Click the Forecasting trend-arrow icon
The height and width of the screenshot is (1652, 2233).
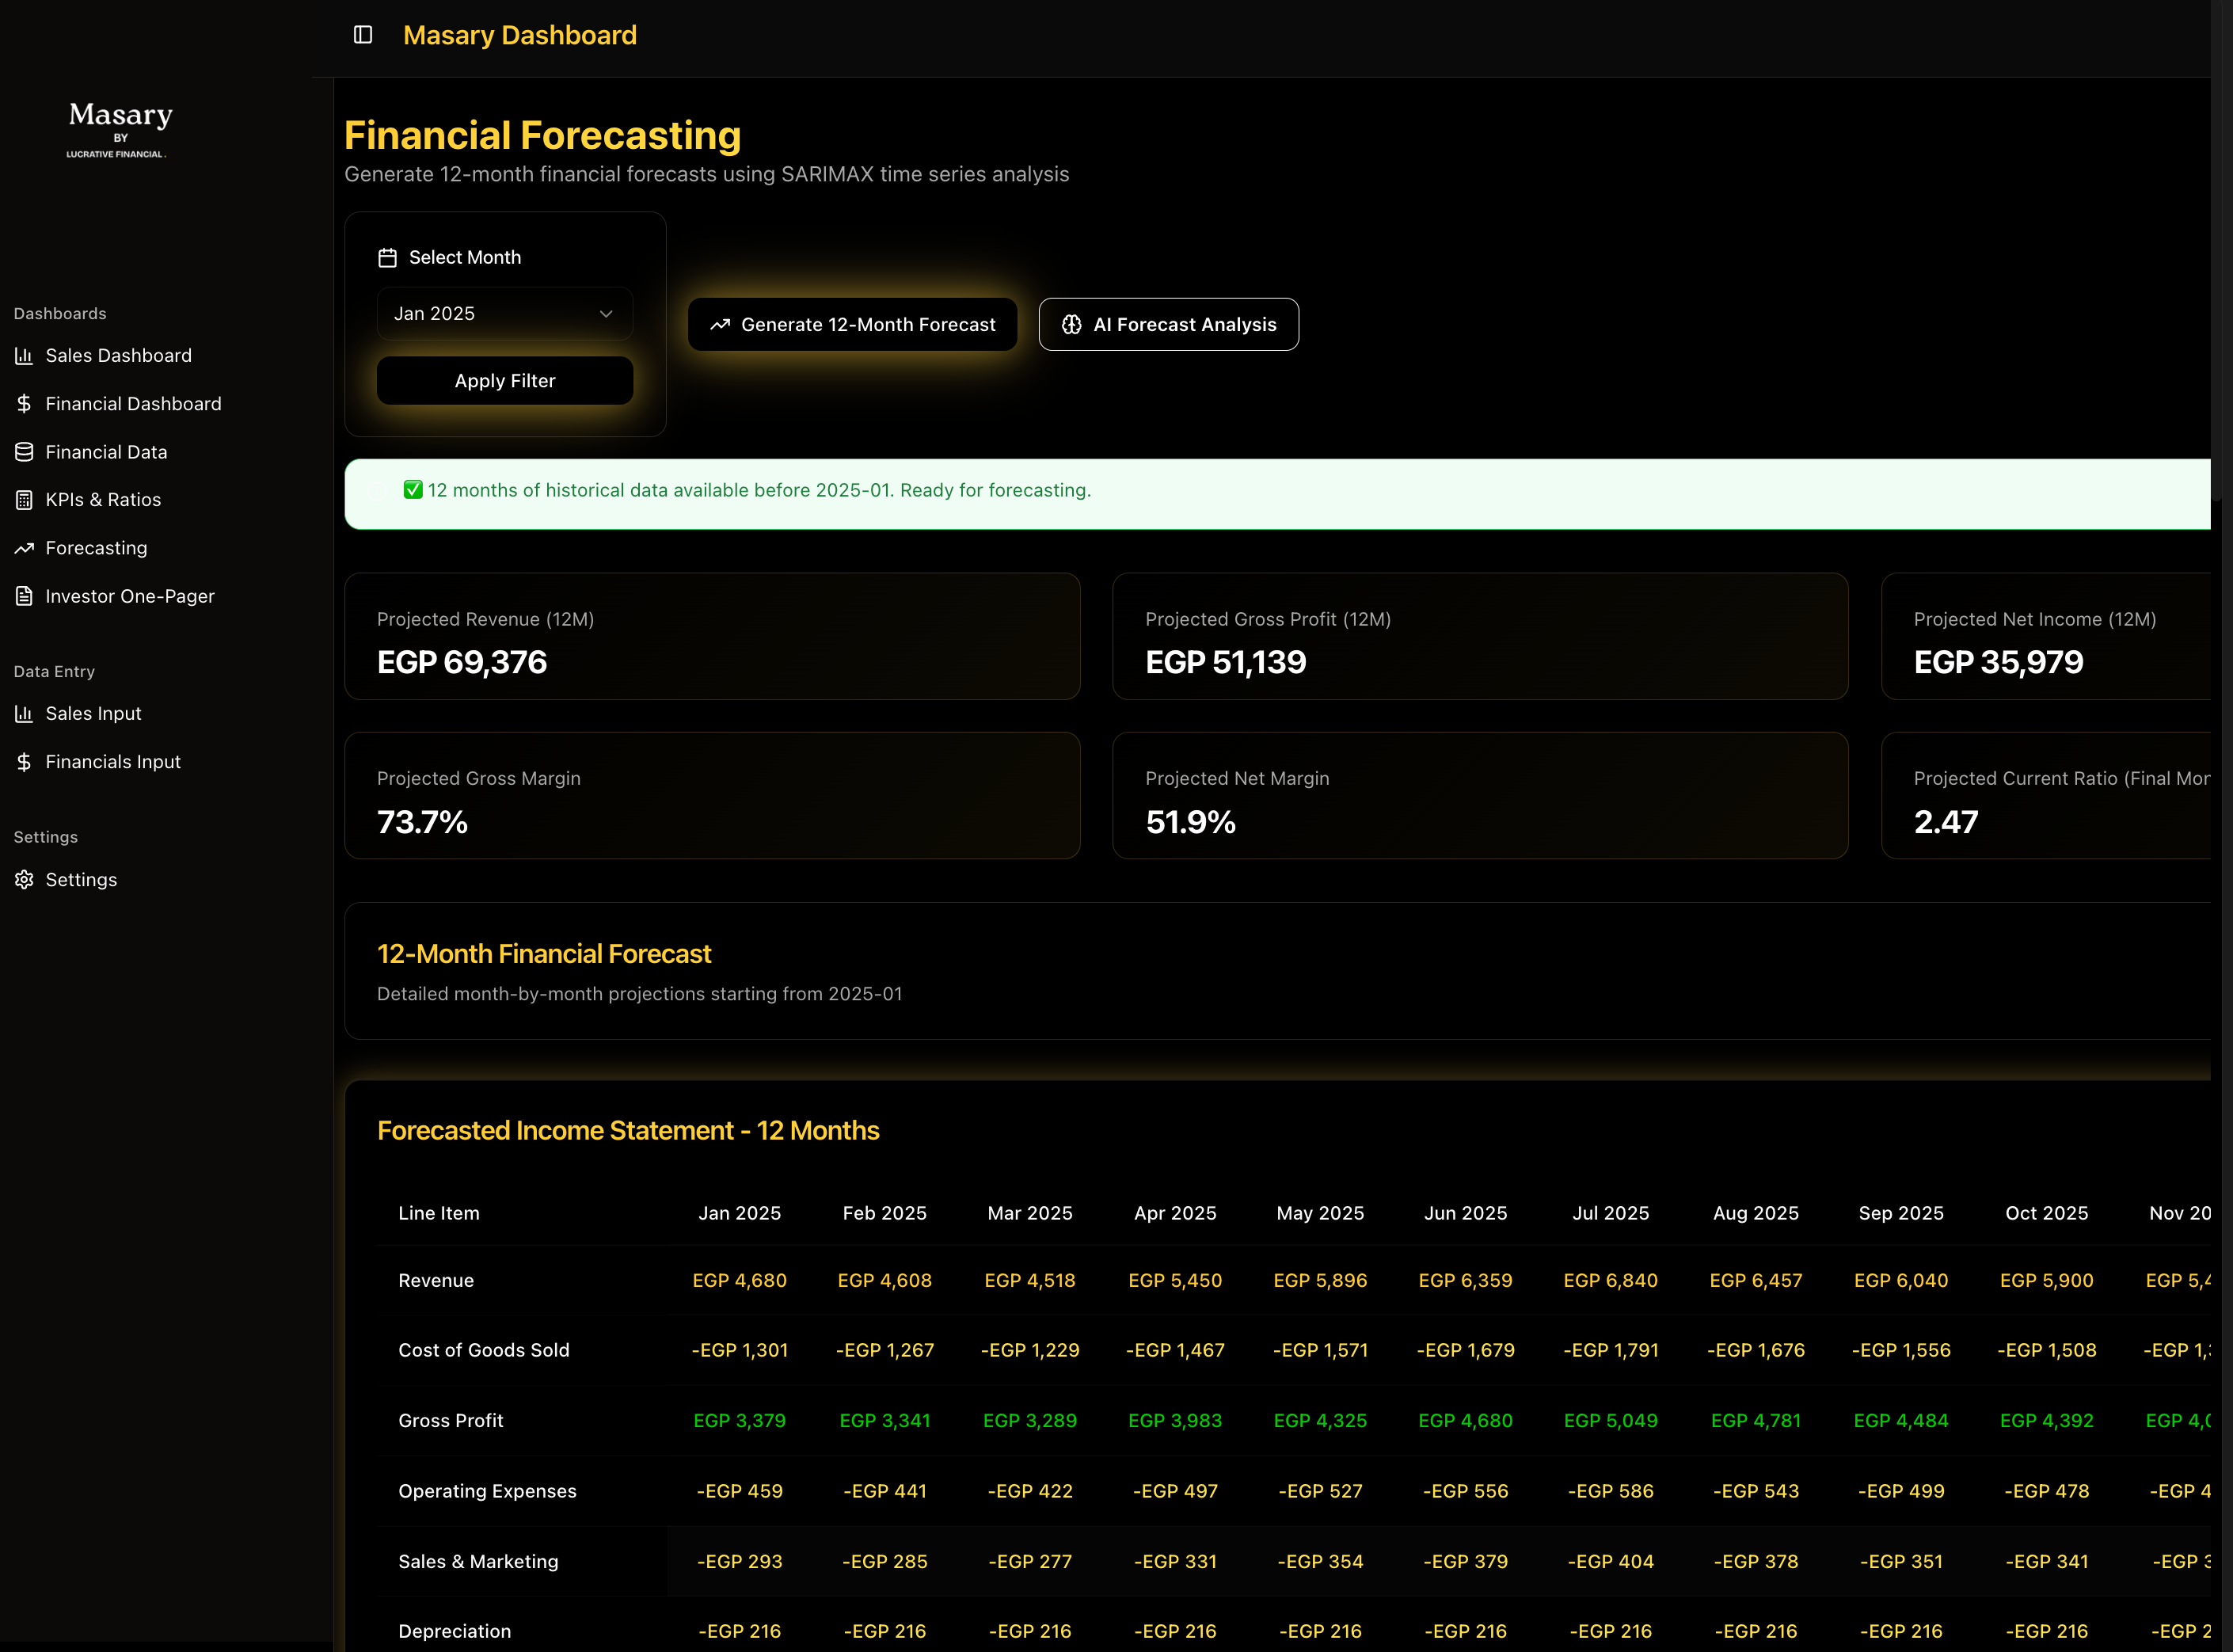coord(24,548)
